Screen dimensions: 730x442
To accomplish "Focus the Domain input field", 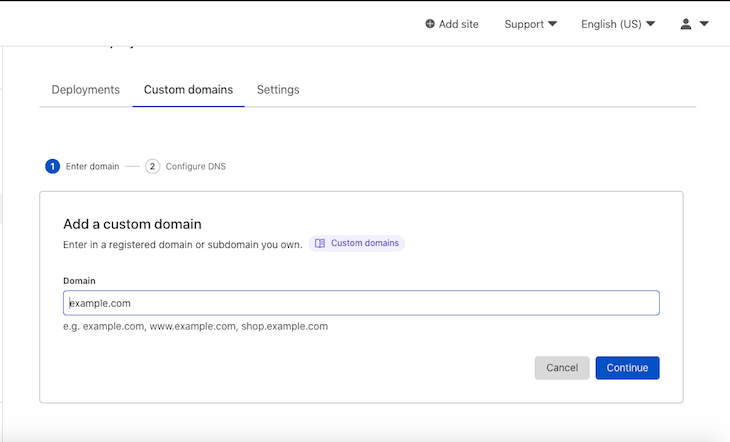I will pyautogui.click(x=361, y=303).
